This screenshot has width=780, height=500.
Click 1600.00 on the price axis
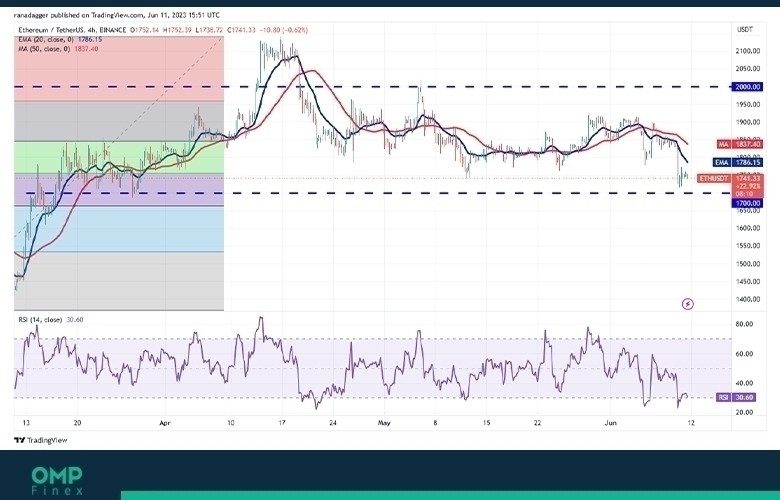click(748, 228)
